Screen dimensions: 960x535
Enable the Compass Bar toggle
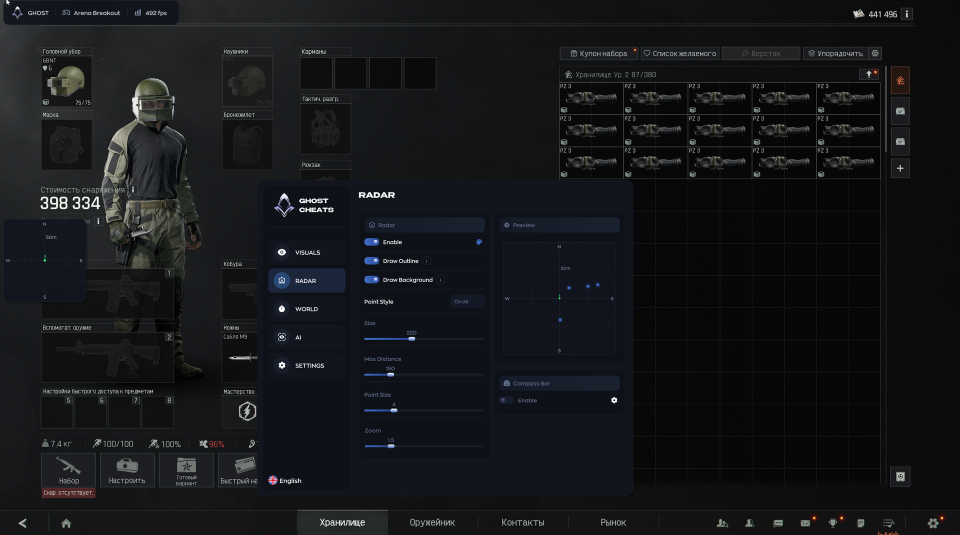[x=506, y=400]
